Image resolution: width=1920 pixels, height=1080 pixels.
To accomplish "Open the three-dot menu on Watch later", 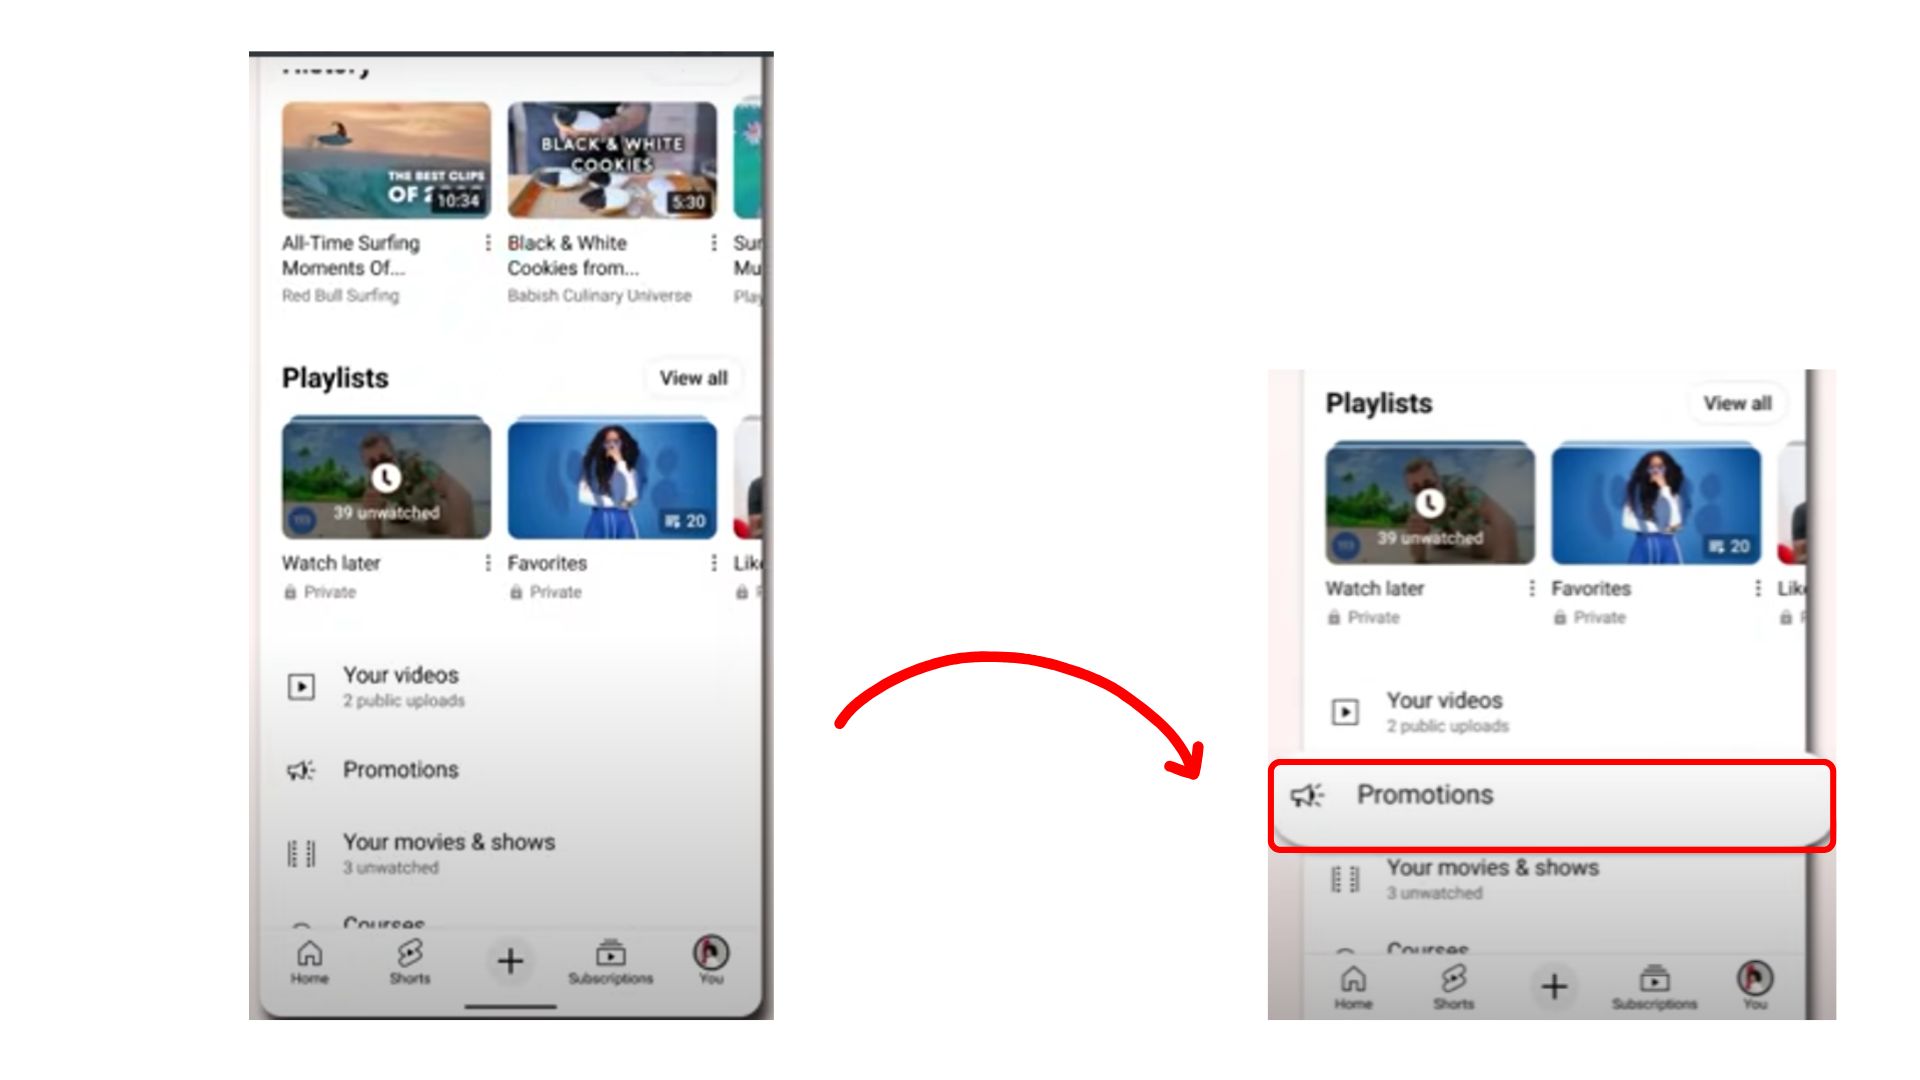I will [487, 563].
